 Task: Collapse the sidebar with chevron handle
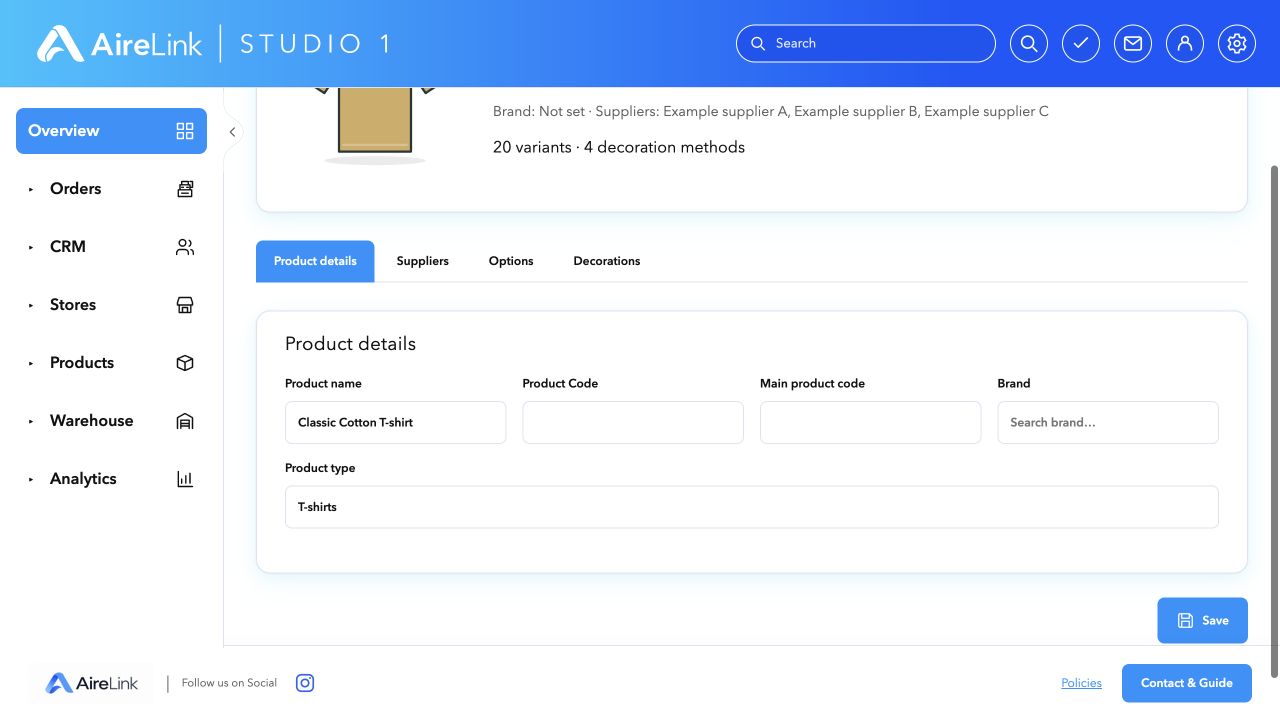click(232, 132)
